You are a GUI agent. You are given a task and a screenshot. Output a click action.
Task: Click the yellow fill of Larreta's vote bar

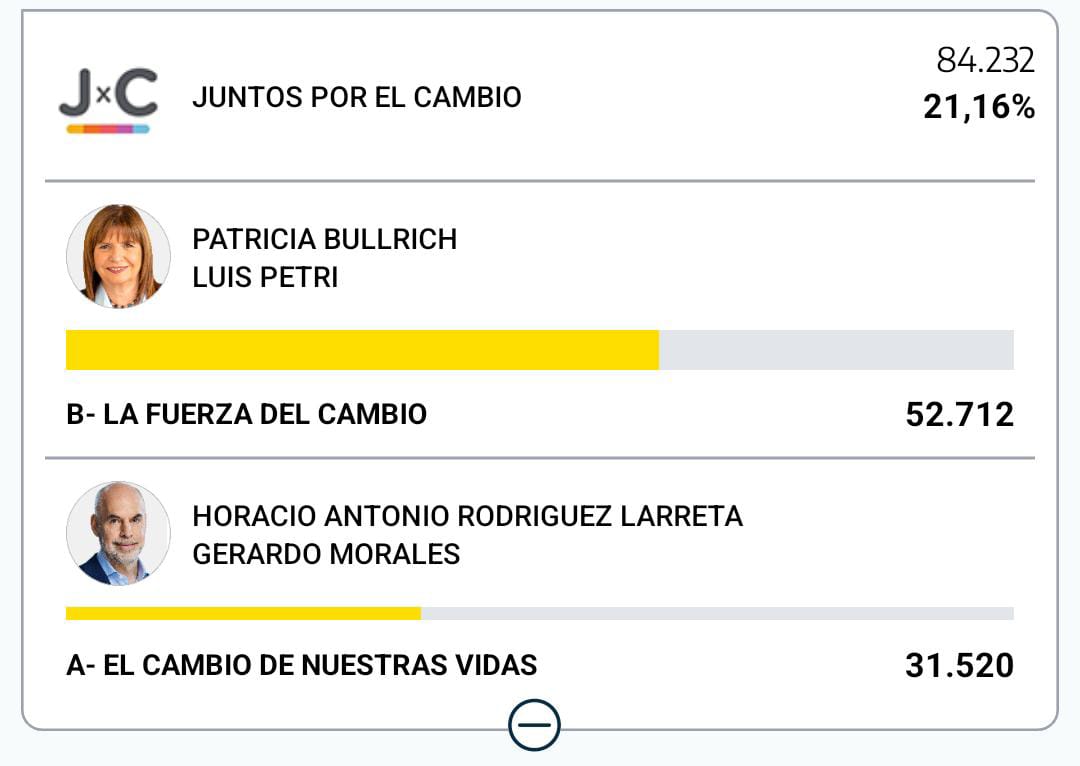pyautogui.click(x=243, y=613)
